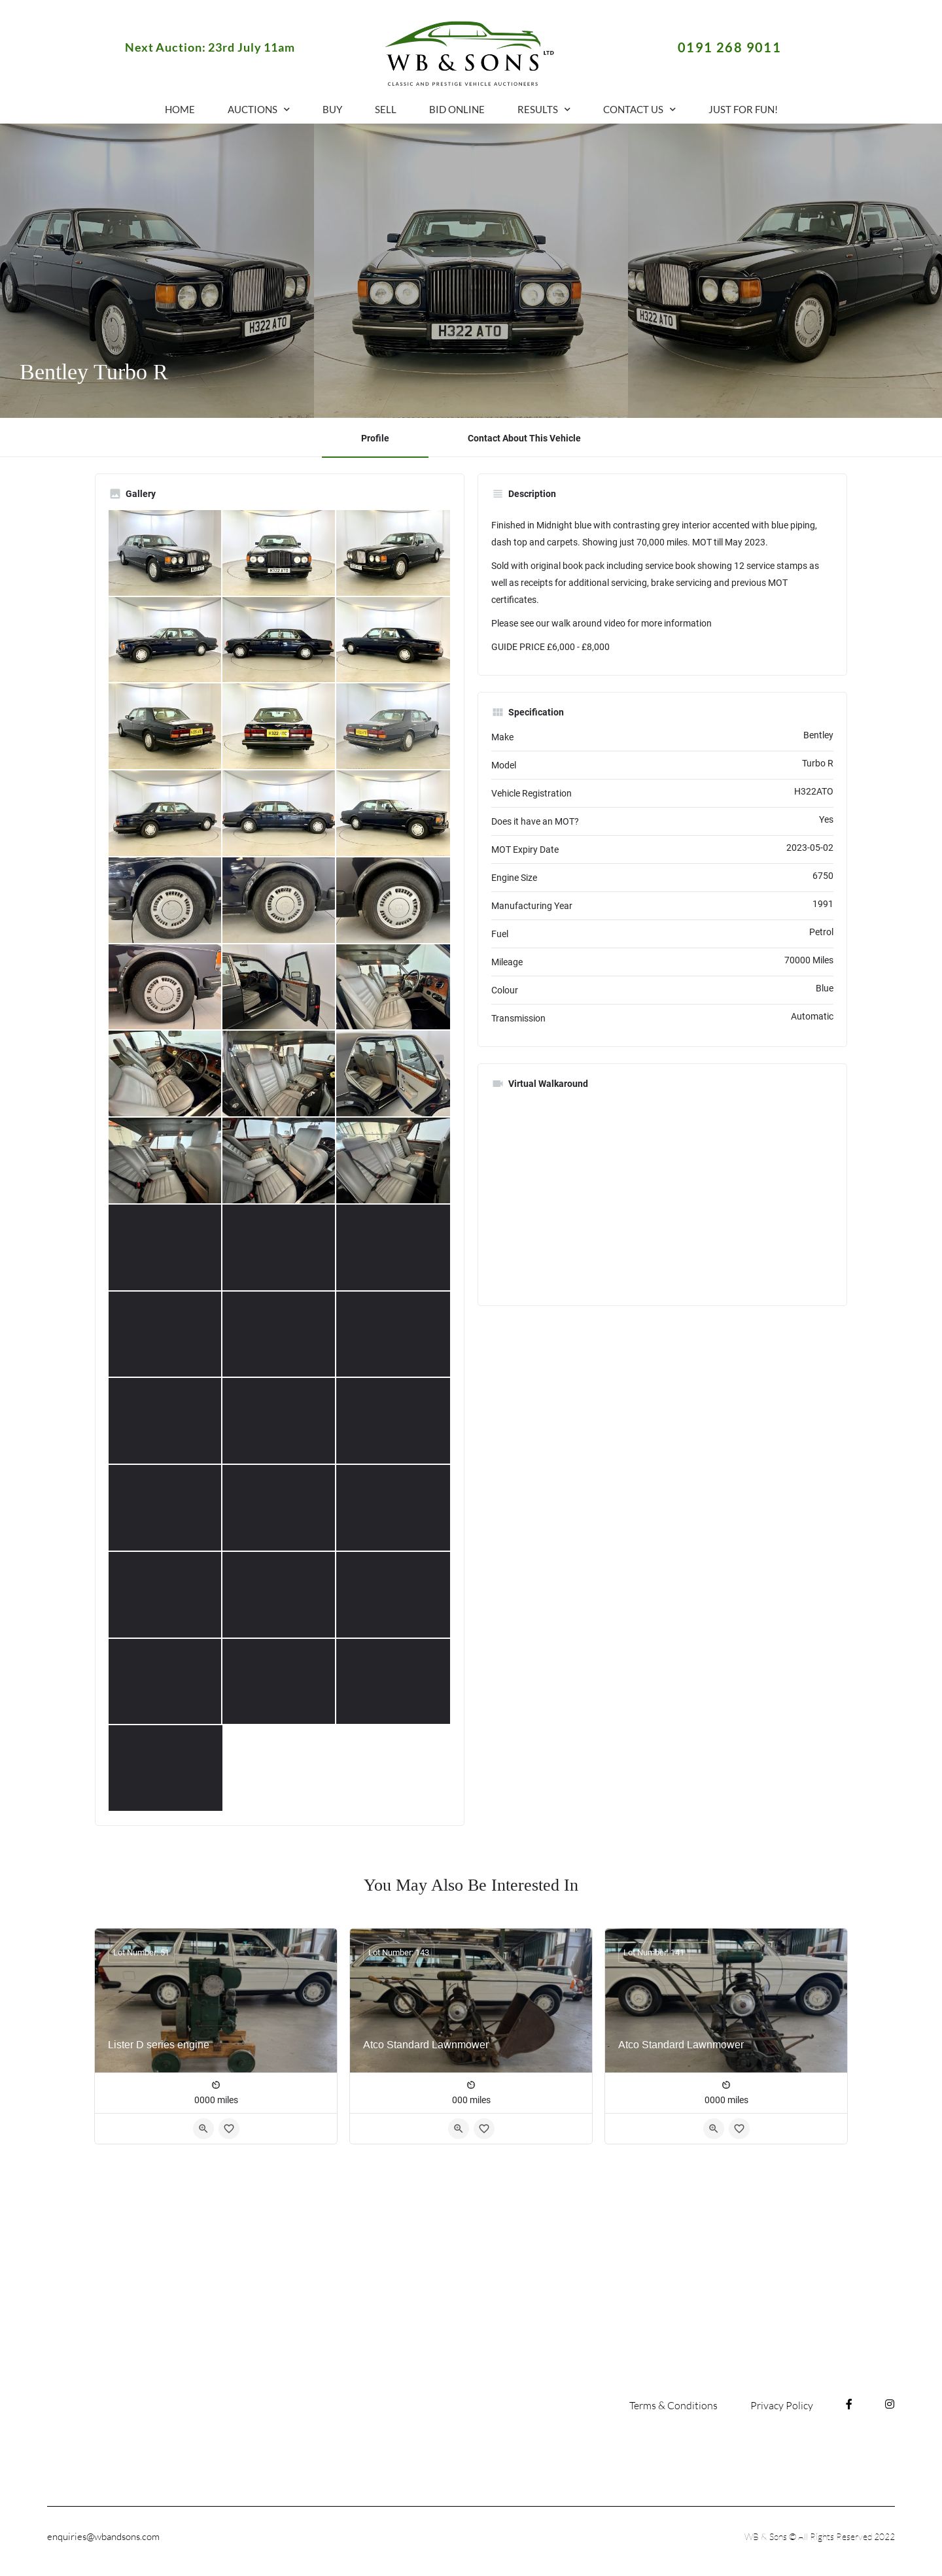The image size is (942, 2576).
Task: Zoom icon under third Atco lawnmower card
Action: [x=713, y=2128]
